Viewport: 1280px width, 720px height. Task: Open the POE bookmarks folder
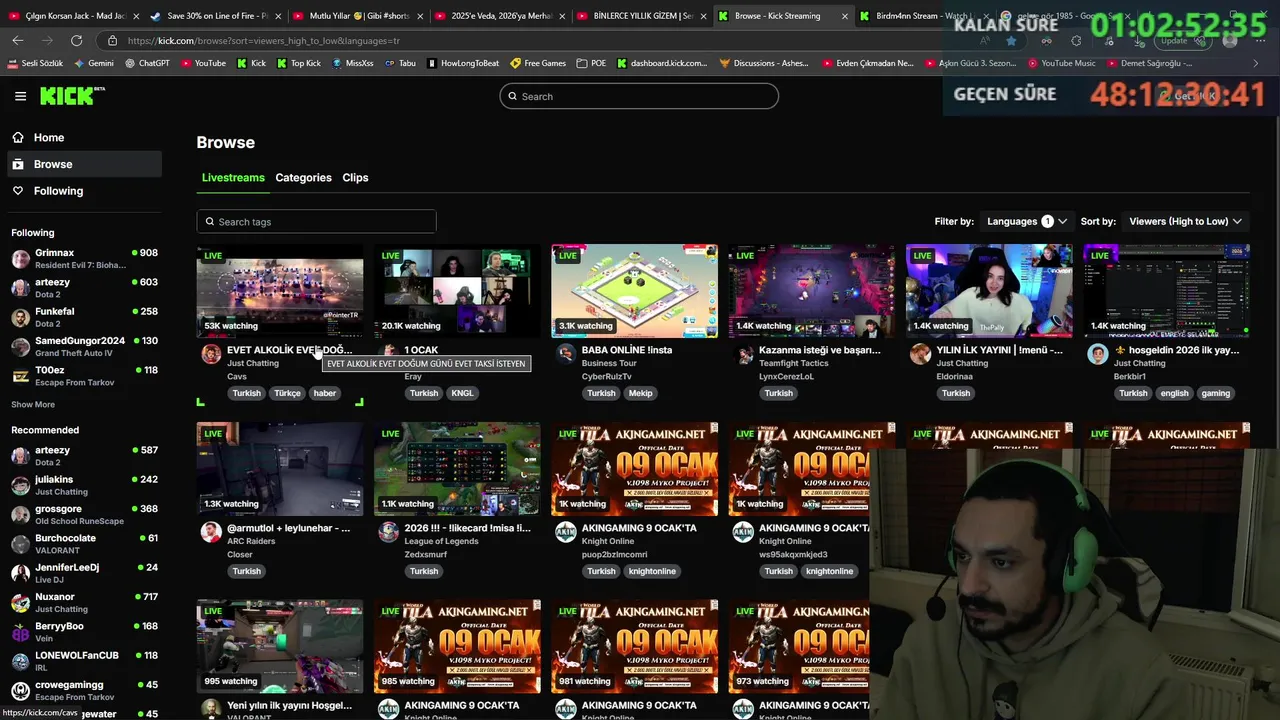[x=591, y=63]
